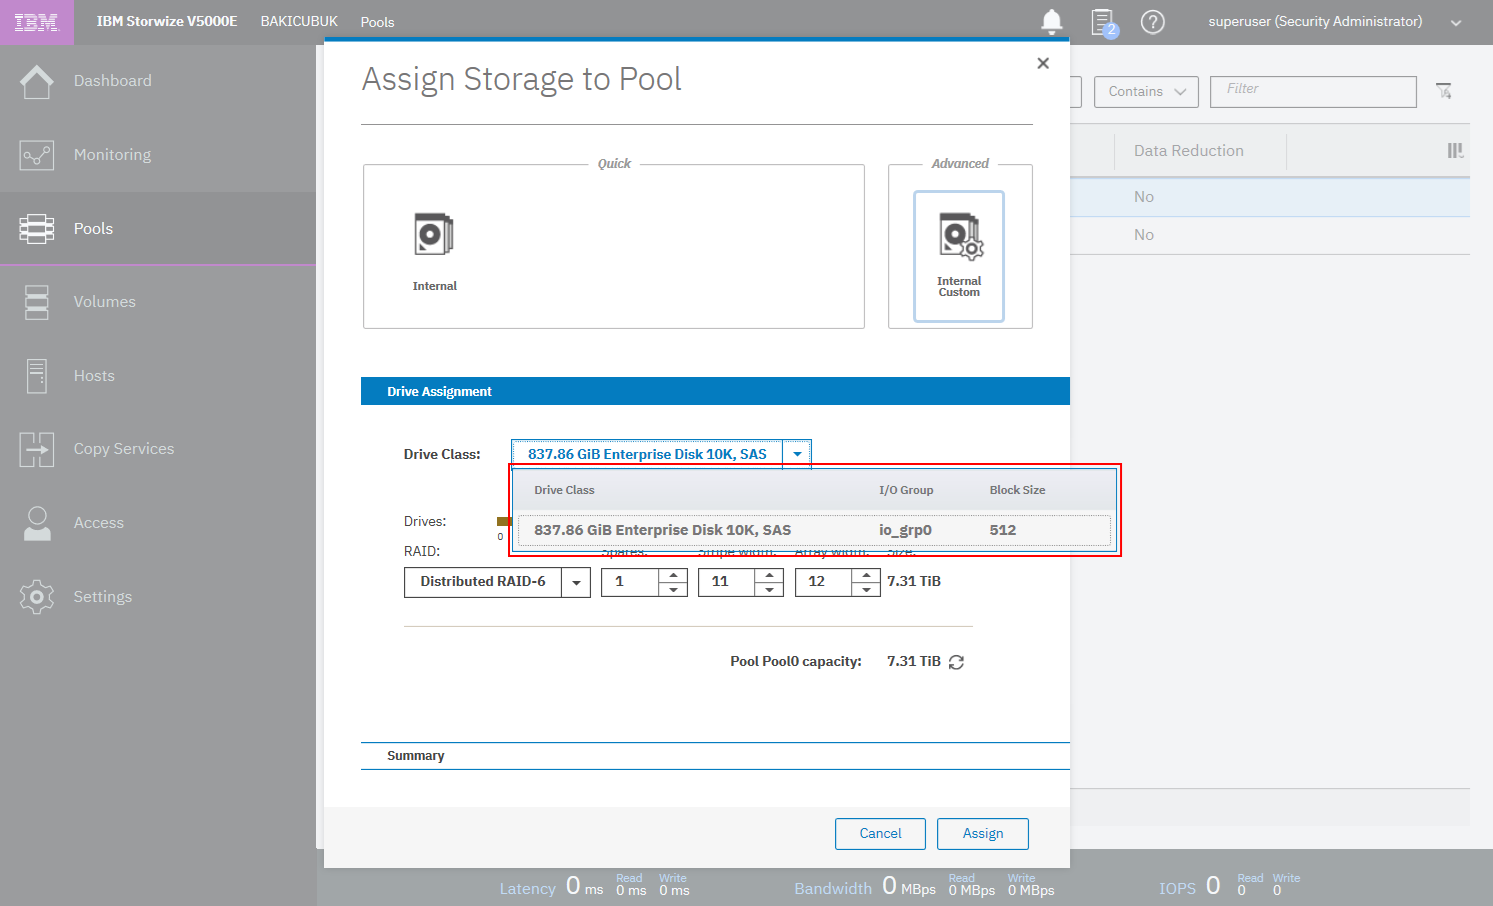Image resolution: width=1493 pixels, height=906 pixels.
Task: Click the Volumes icon in sidebar
Action: coord(37,302)
